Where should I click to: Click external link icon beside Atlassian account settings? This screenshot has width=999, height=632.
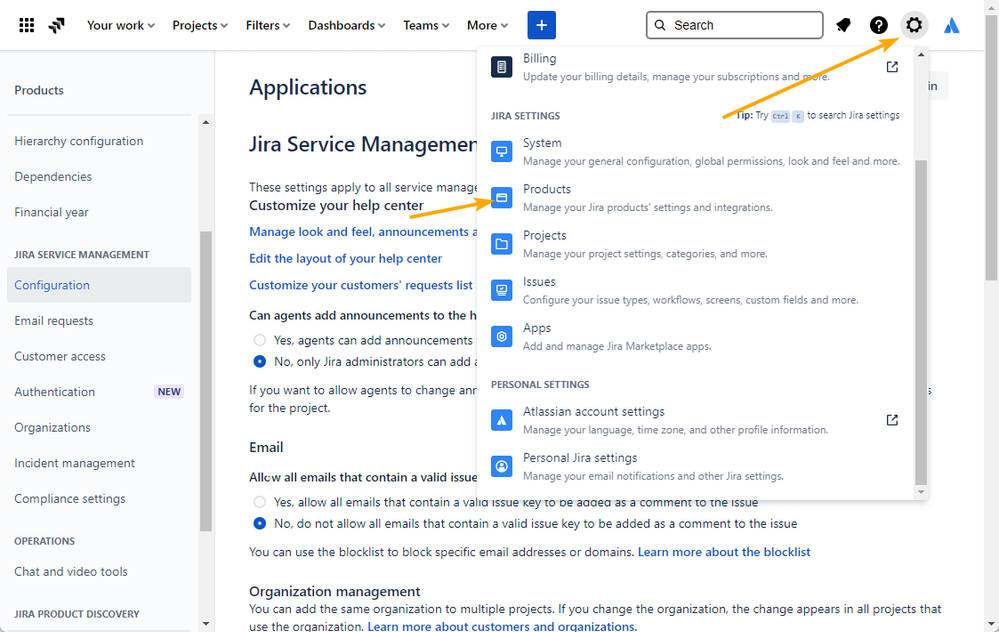[x=892, y=420]
